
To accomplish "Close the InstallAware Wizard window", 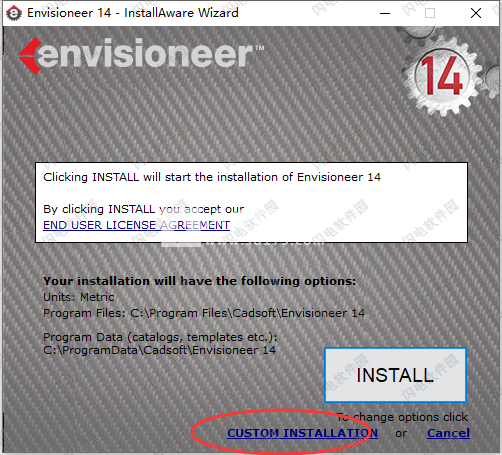I will click(x=476, y=13).
